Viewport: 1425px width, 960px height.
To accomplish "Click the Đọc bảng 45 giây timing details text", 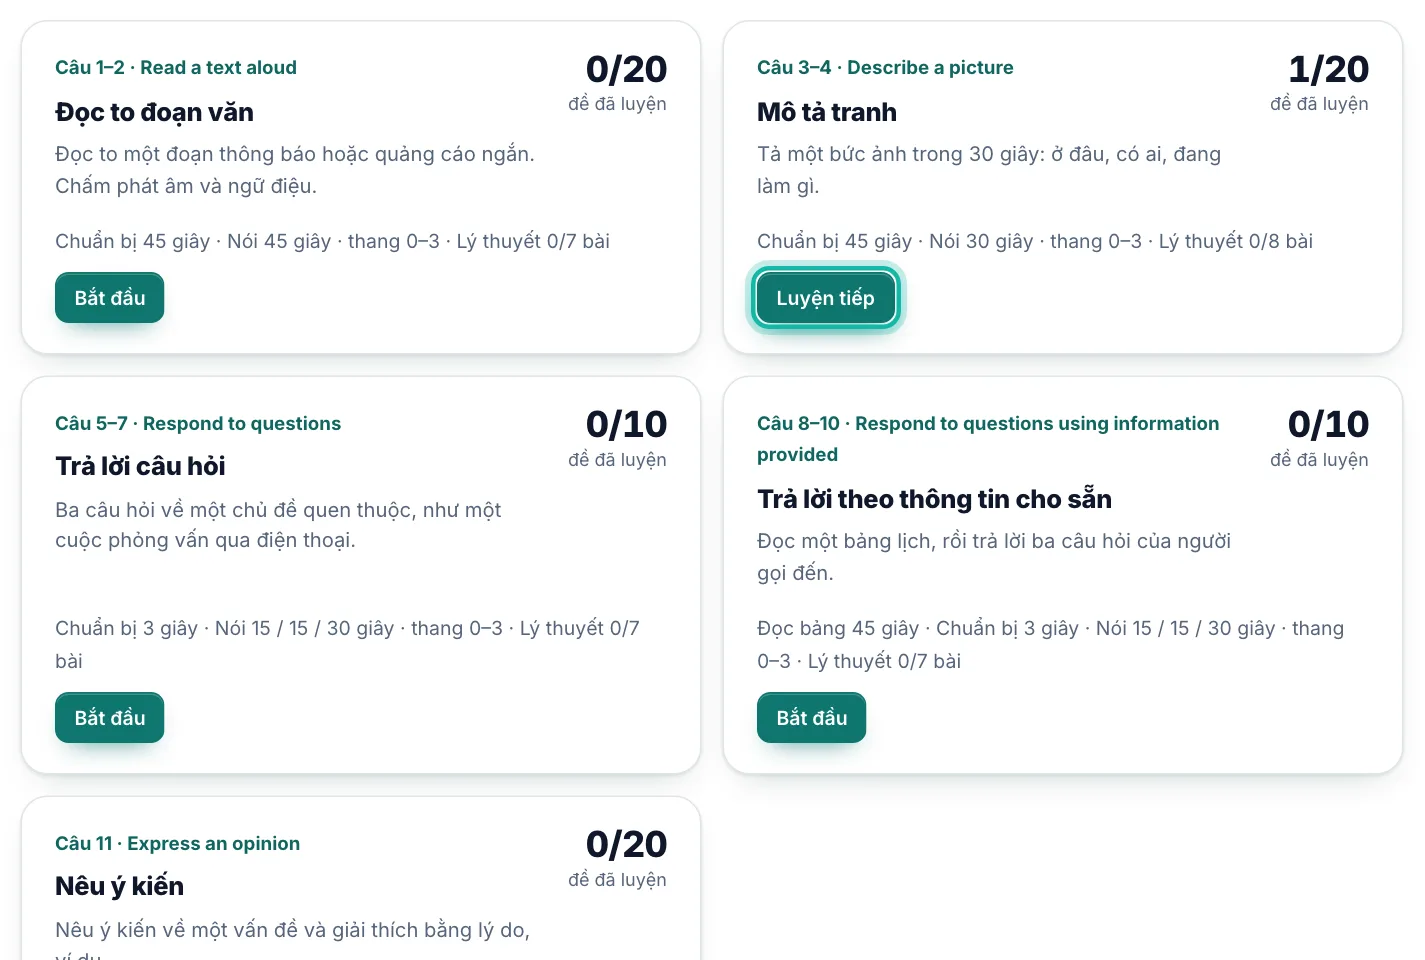I will (1050, 644).
